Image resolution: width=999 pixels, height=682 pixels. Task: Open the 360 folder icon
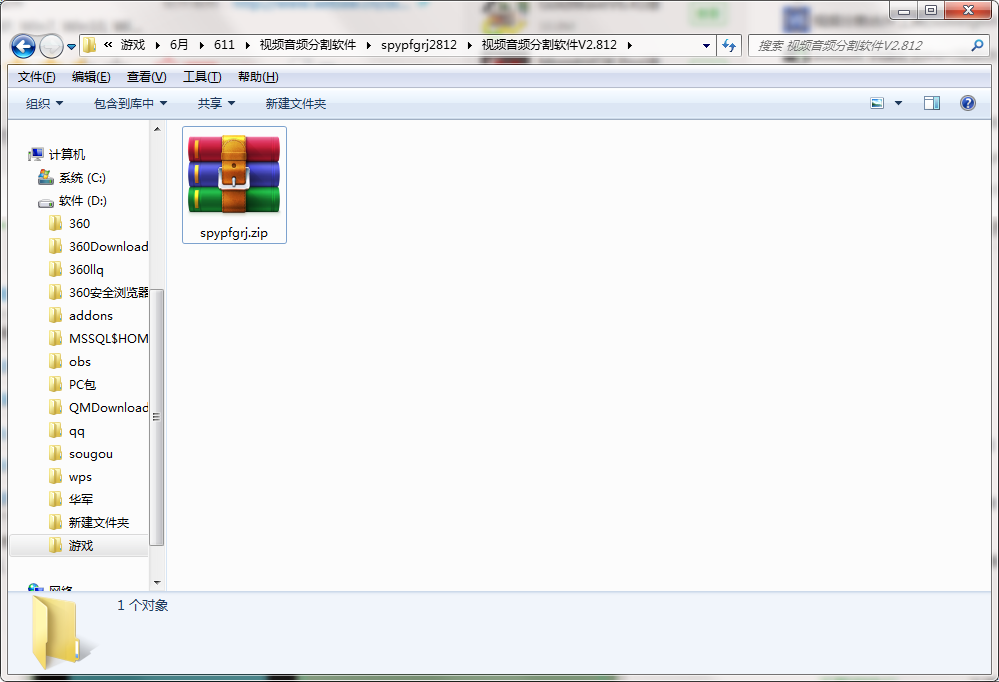(x=55, y=224)
